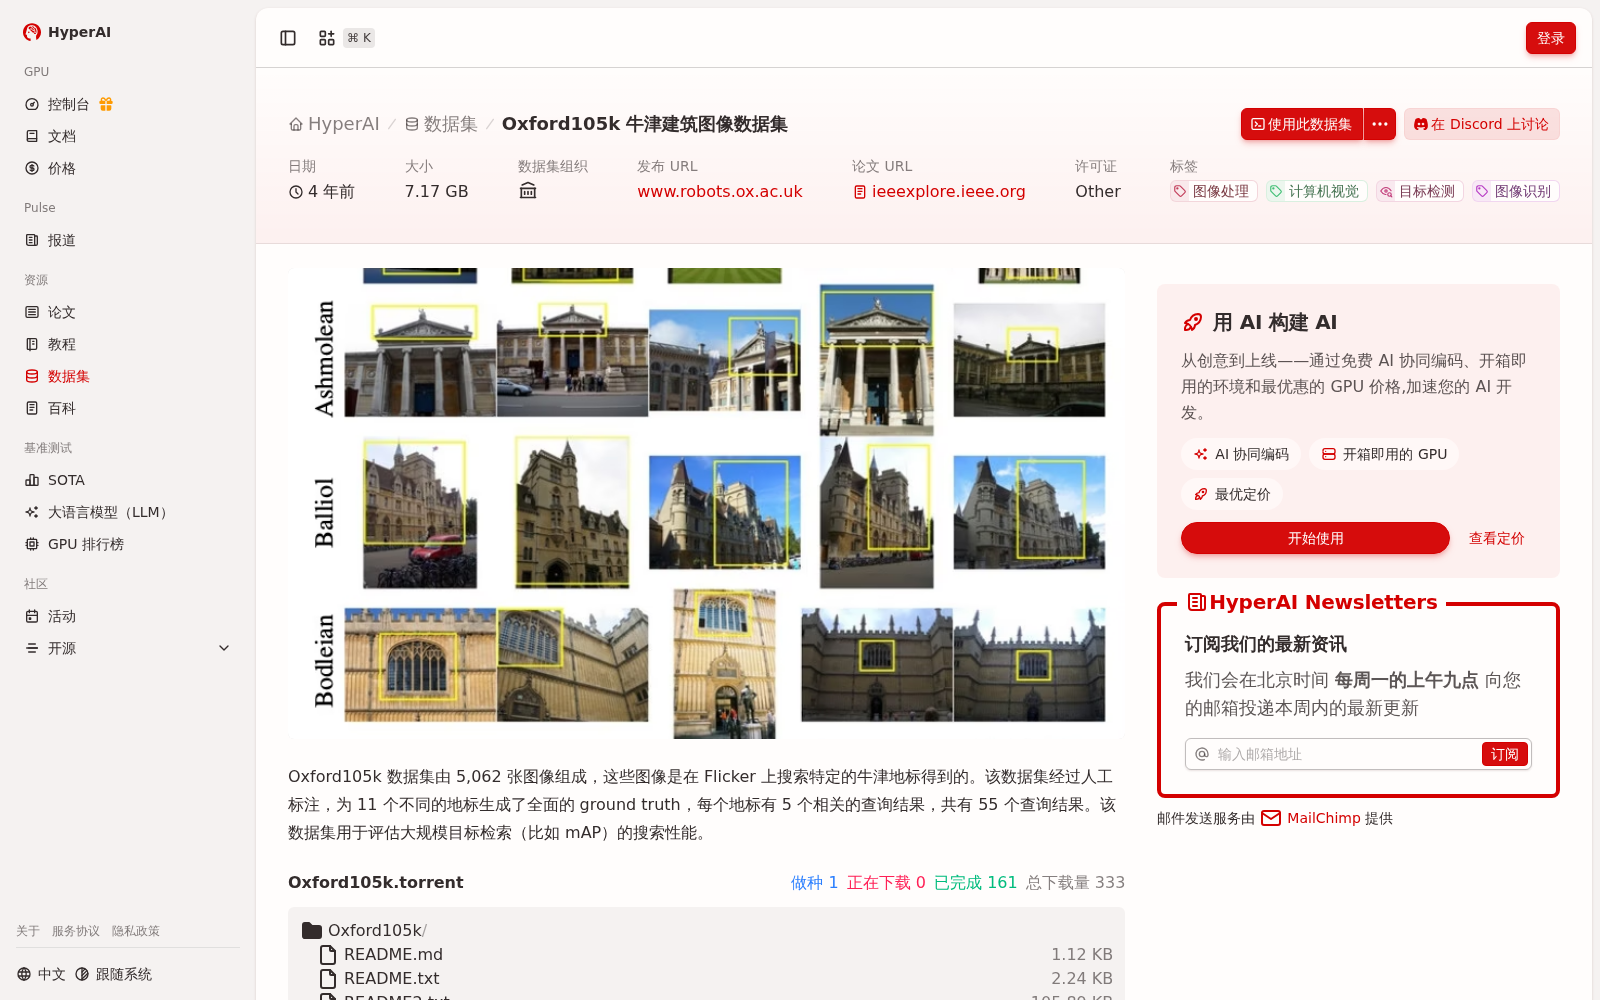Click the 目标检测 tag

coord(1418,191)
